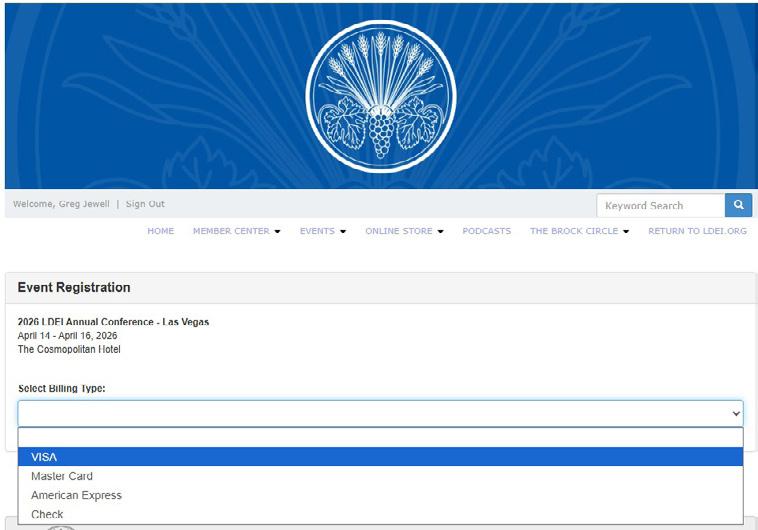Open the ONLINE STORE menu
The height and width of the screenshot is (530, 758).
(404, 231)
